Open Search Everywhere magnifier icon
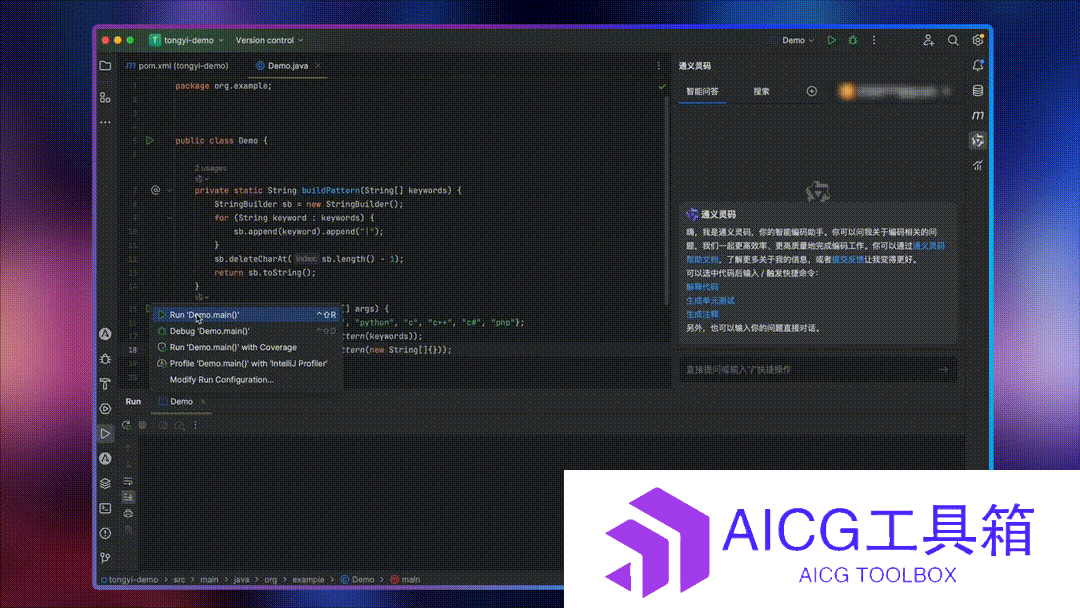This screenshot has height=608, width=1080. (953, 41)
